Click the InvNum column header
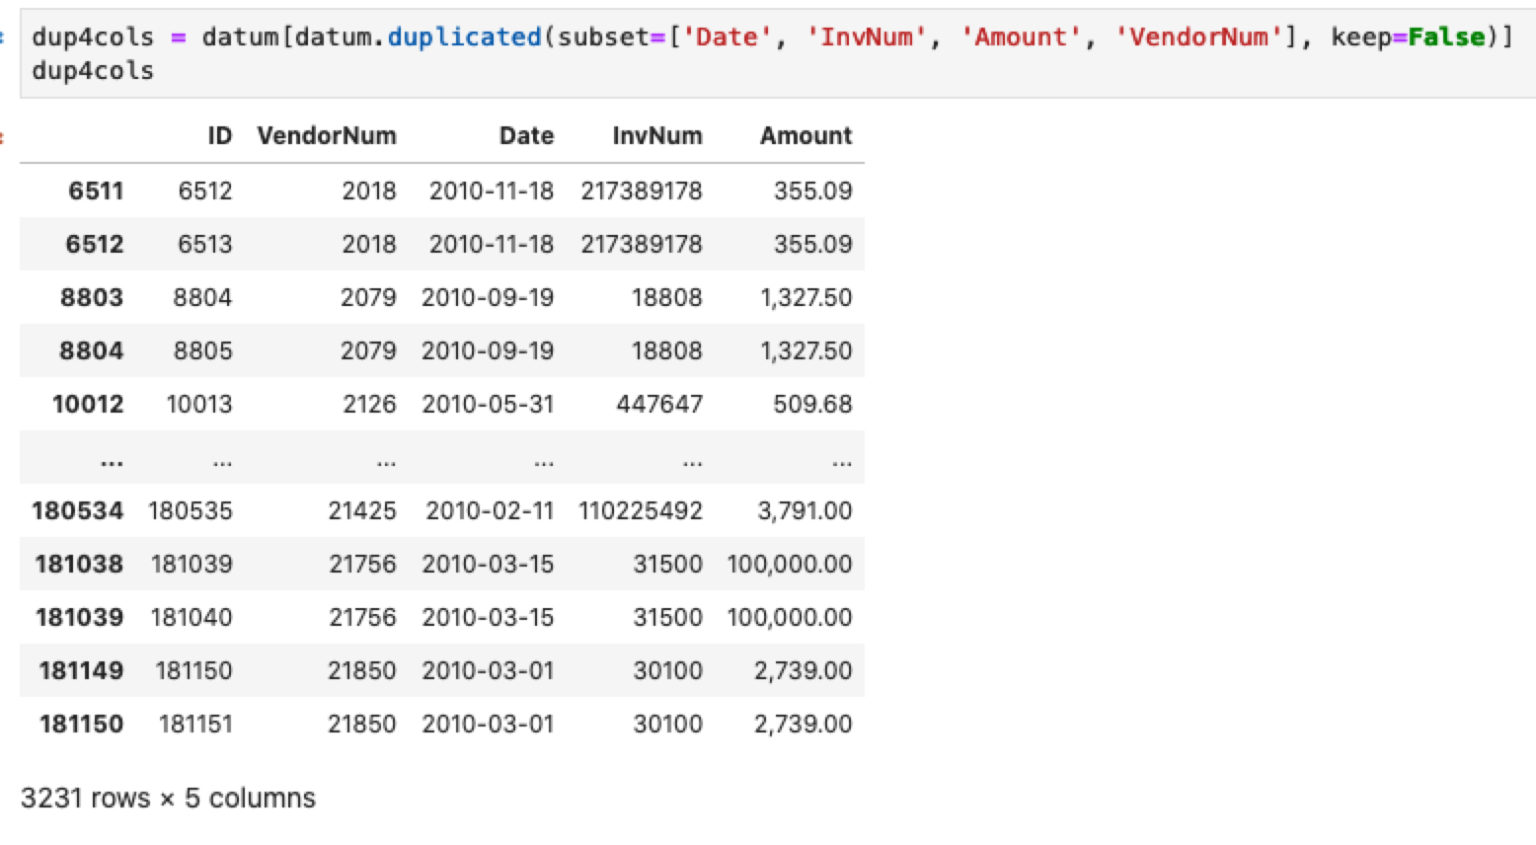The height and width of the screenshot is (845, 1536). point(656,136)
